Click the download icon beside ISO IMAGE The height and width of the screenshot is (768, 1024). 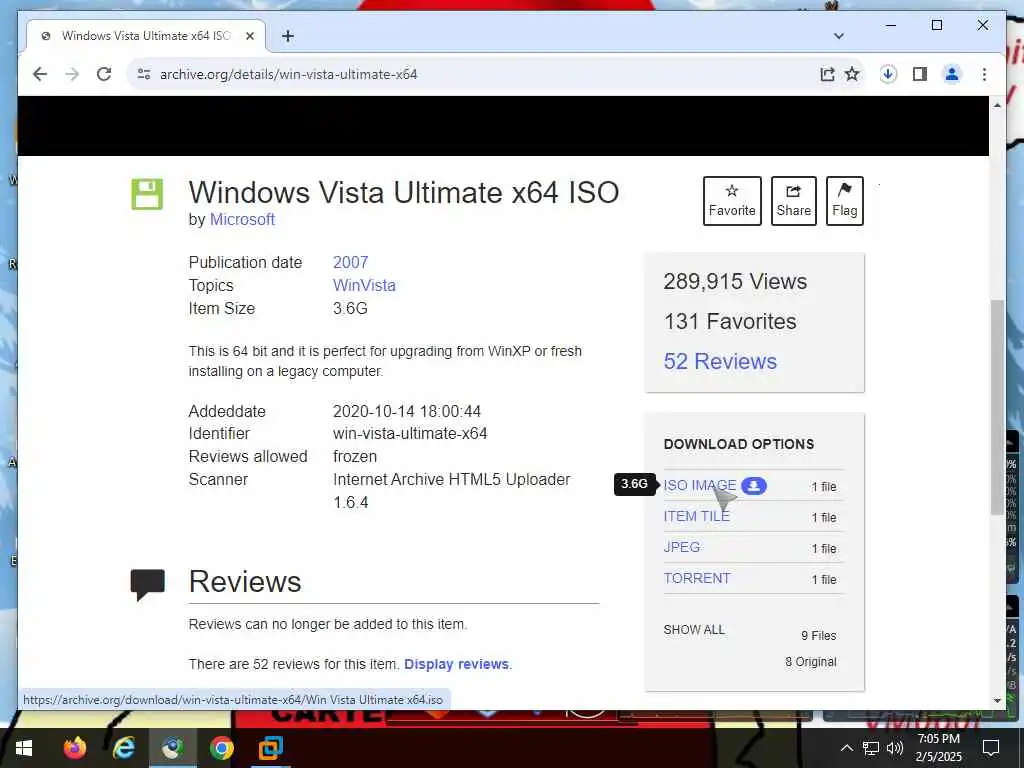click(x=754, y=486)
